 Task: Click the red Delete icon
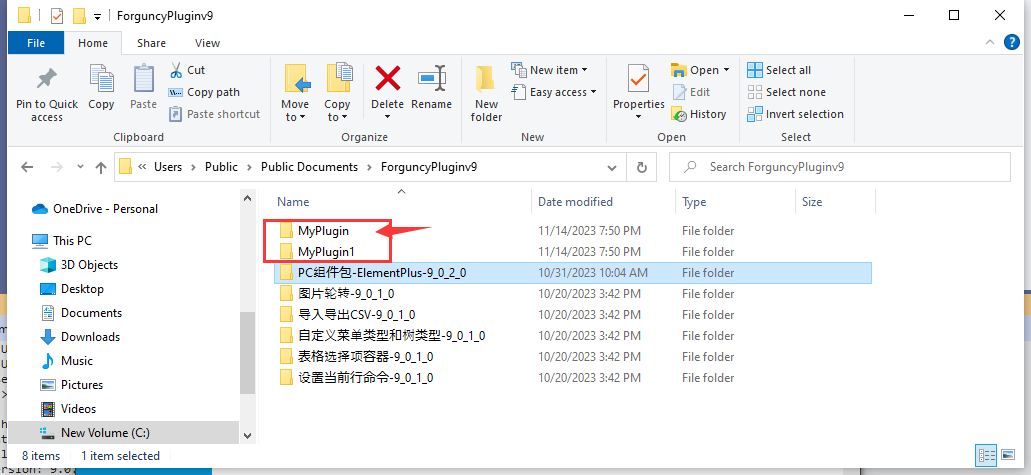pos(388,79)
